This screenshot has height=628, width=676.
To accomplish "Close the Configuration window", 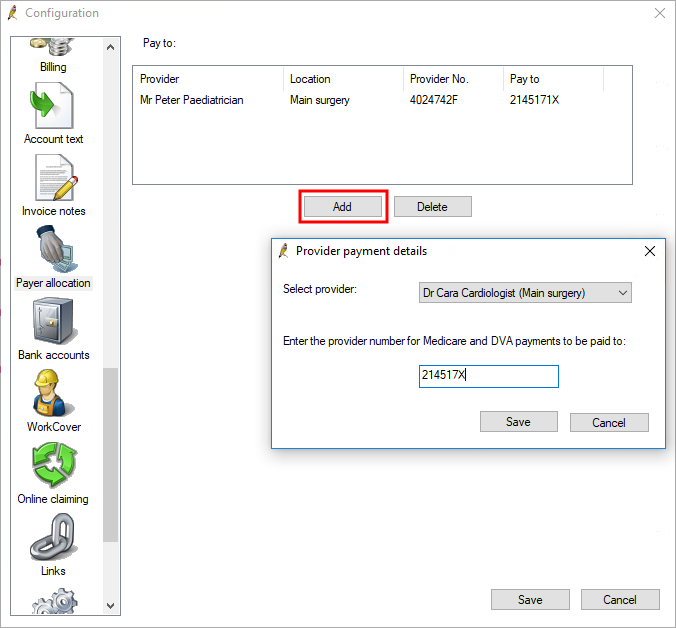I will coord(660,13).
